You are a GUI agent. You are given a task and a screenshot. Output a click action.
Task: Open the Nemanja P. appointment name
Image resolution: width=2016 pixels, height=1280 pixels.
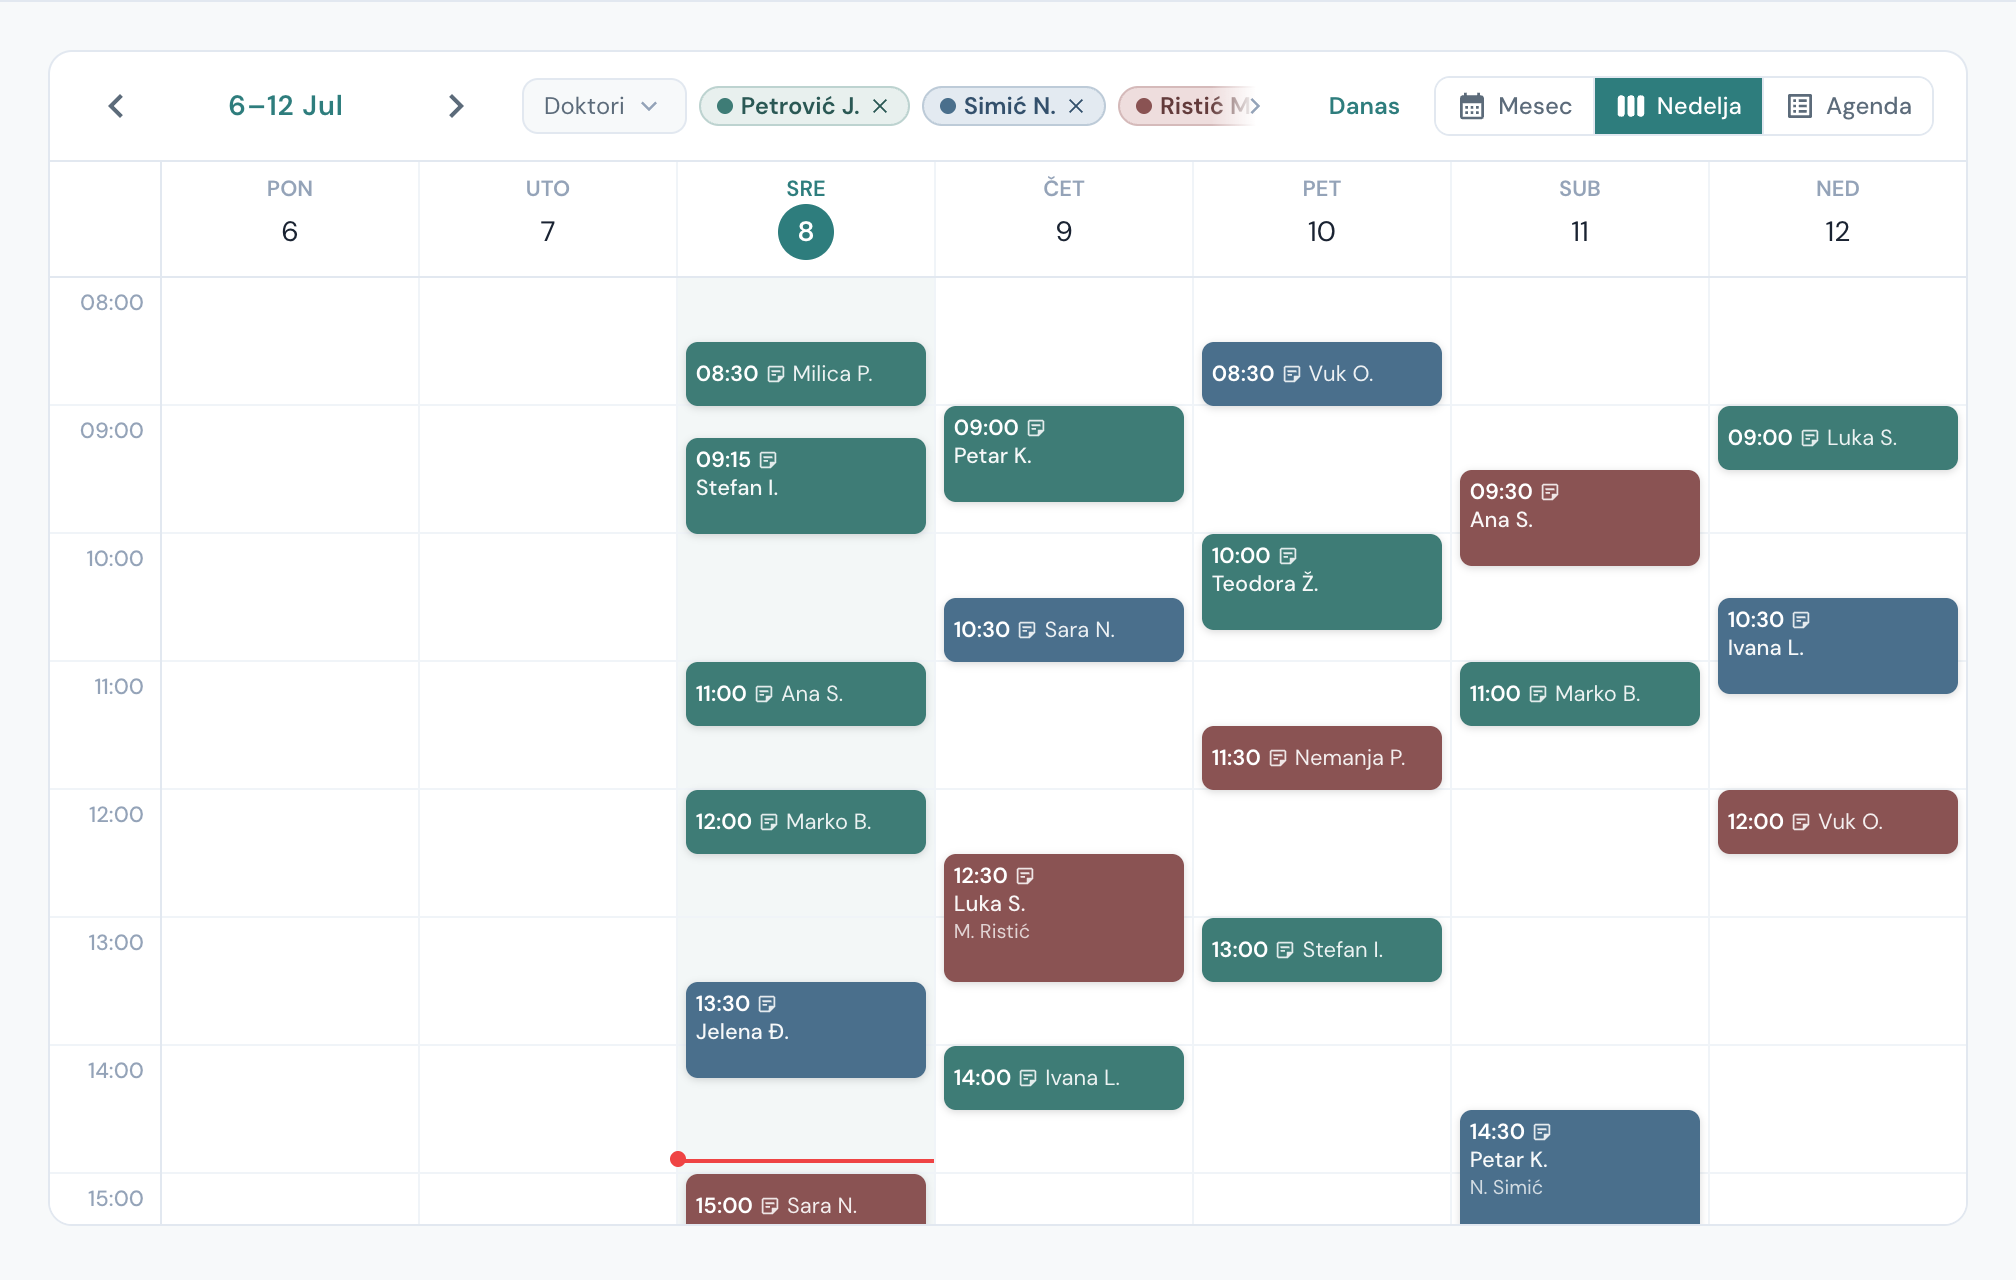1350,758
